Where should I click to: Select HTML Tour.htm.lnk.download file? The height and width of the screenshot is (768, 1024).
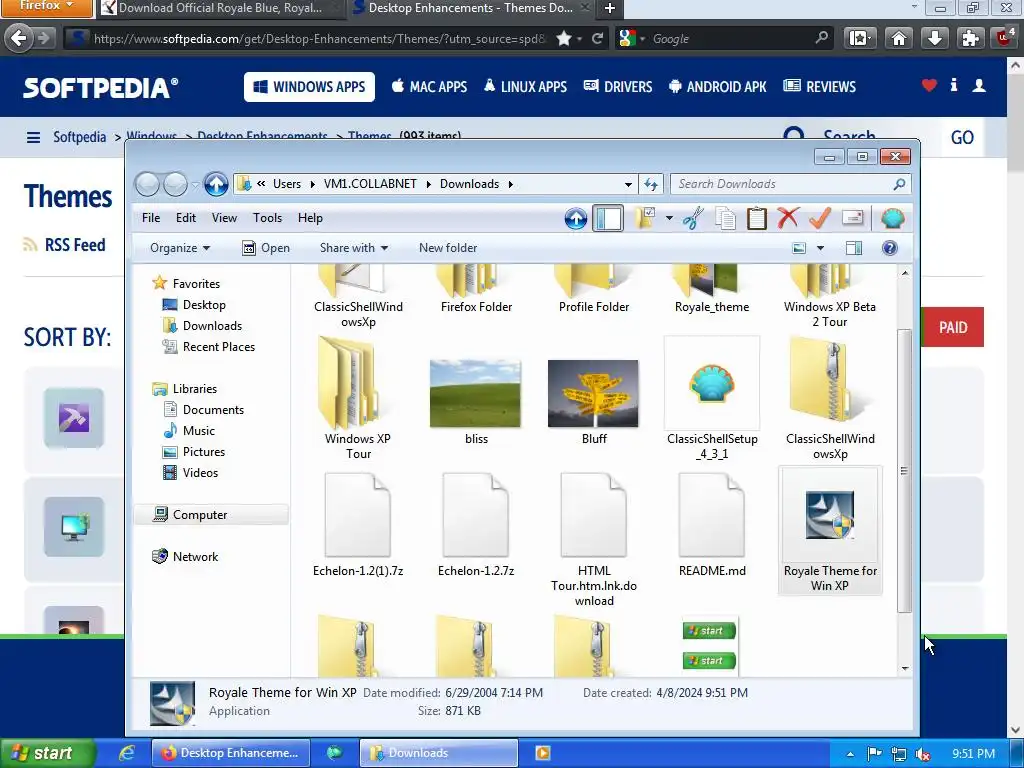click(594, 539)
